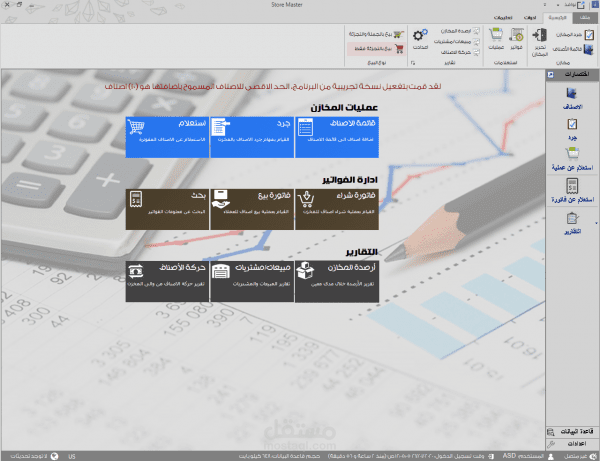Click جرد المخازن clipboard icon in ribbon
The image size is (600, 461).
[x=590, y=35]
